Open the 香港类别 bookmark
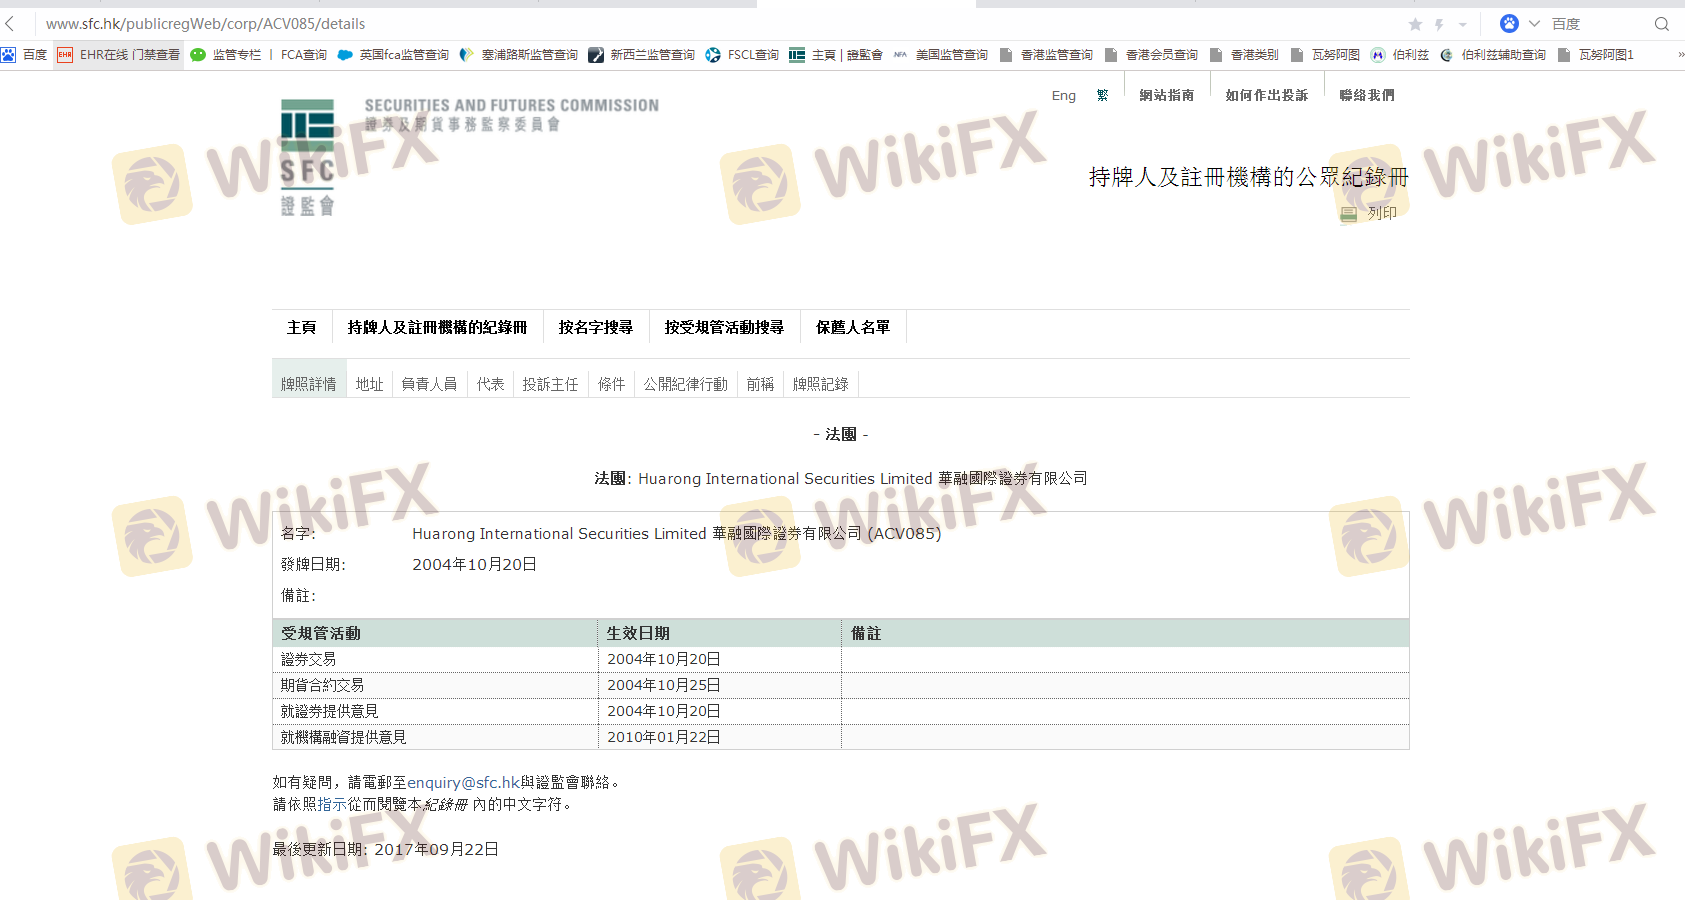 coord(1244,55)
